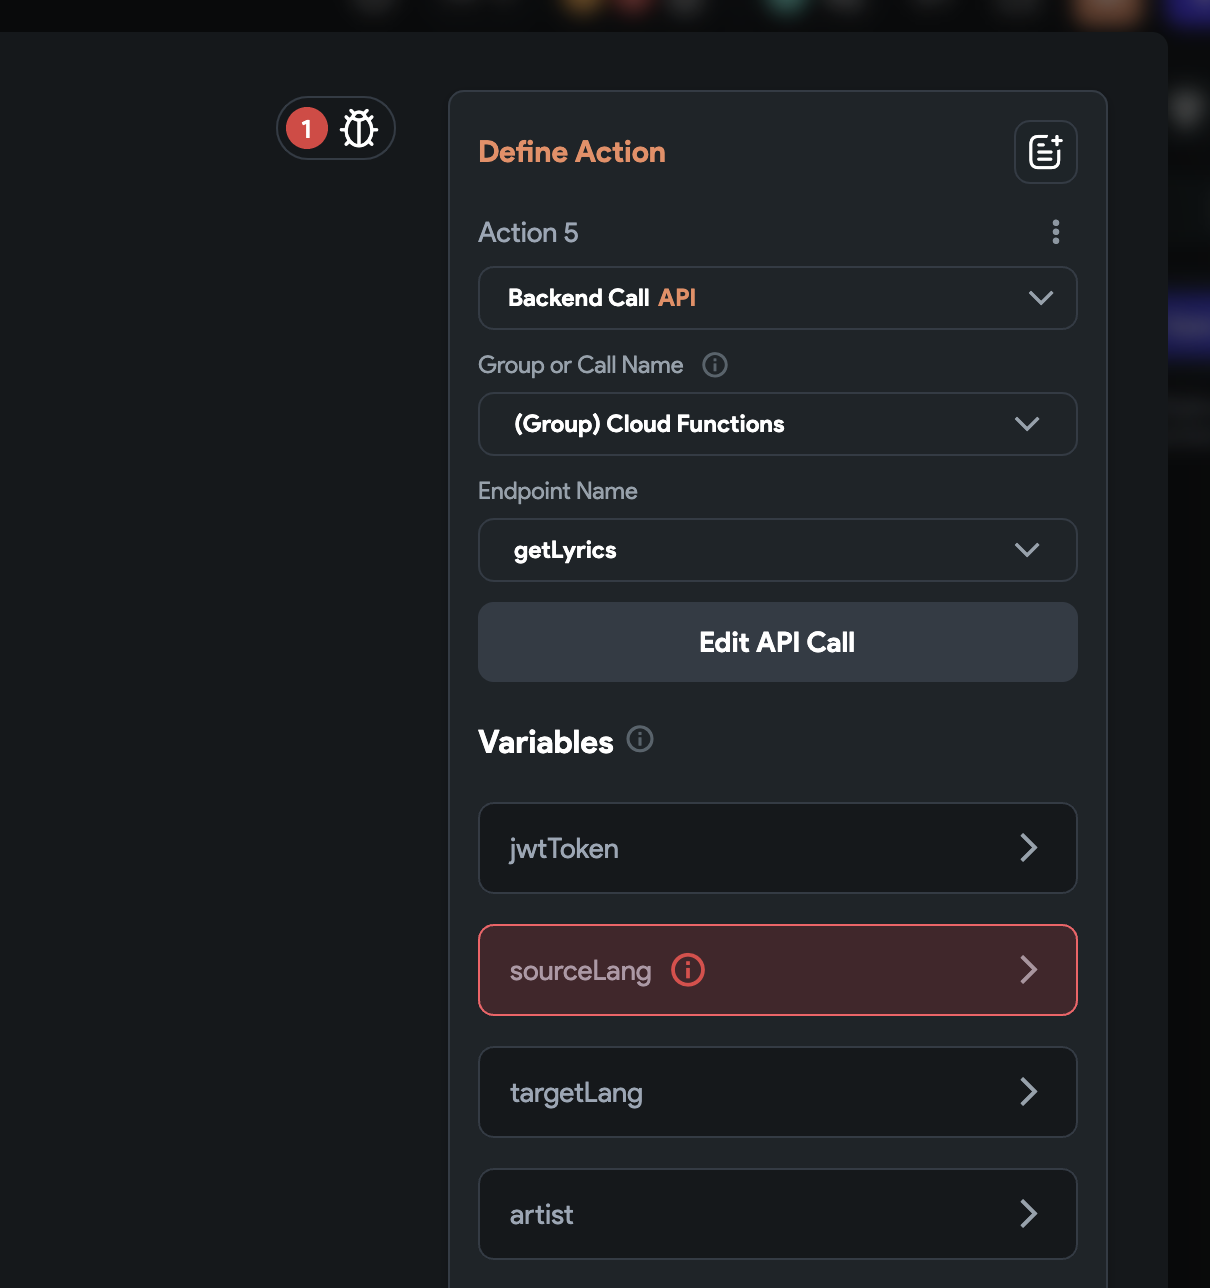Expand the artist variable settings
The height and width of the screenshot is (1288, 1210).
[x=1028, y=1214]
